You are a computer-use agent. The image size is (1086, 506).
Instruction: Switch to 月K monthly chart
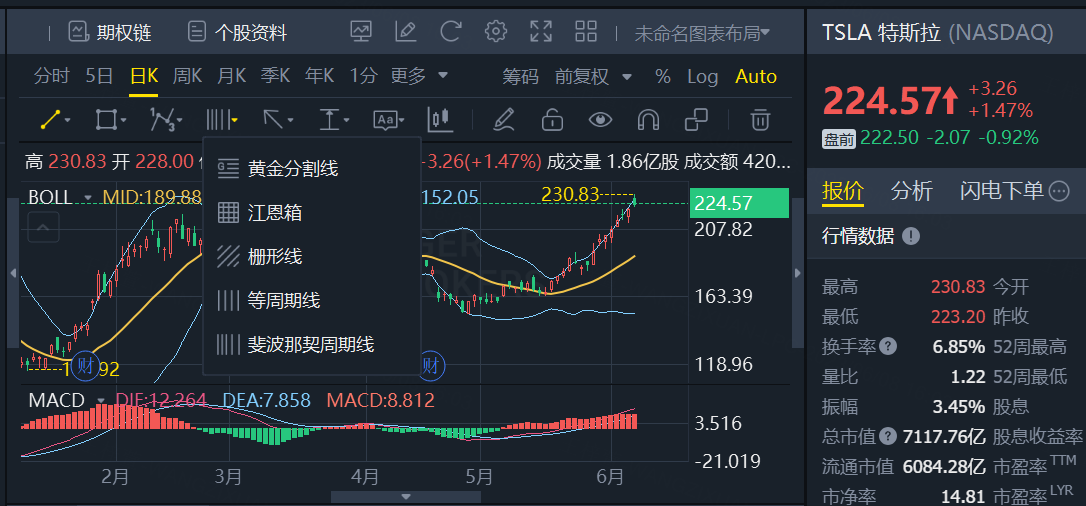[231, 76]
